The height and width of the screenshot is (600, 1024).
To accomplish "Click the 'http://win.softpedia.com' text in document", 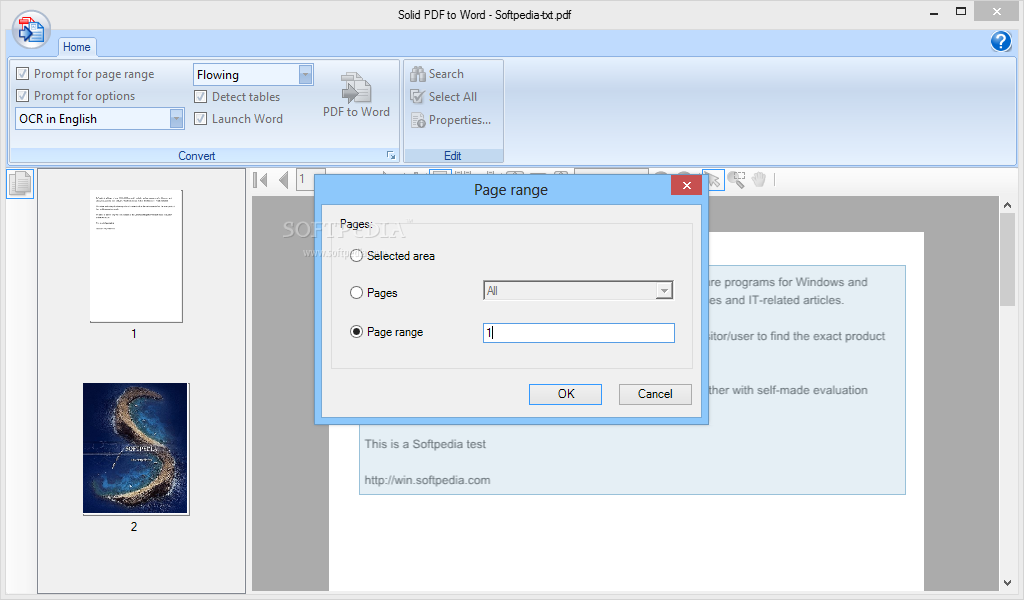I will [427, 480].
